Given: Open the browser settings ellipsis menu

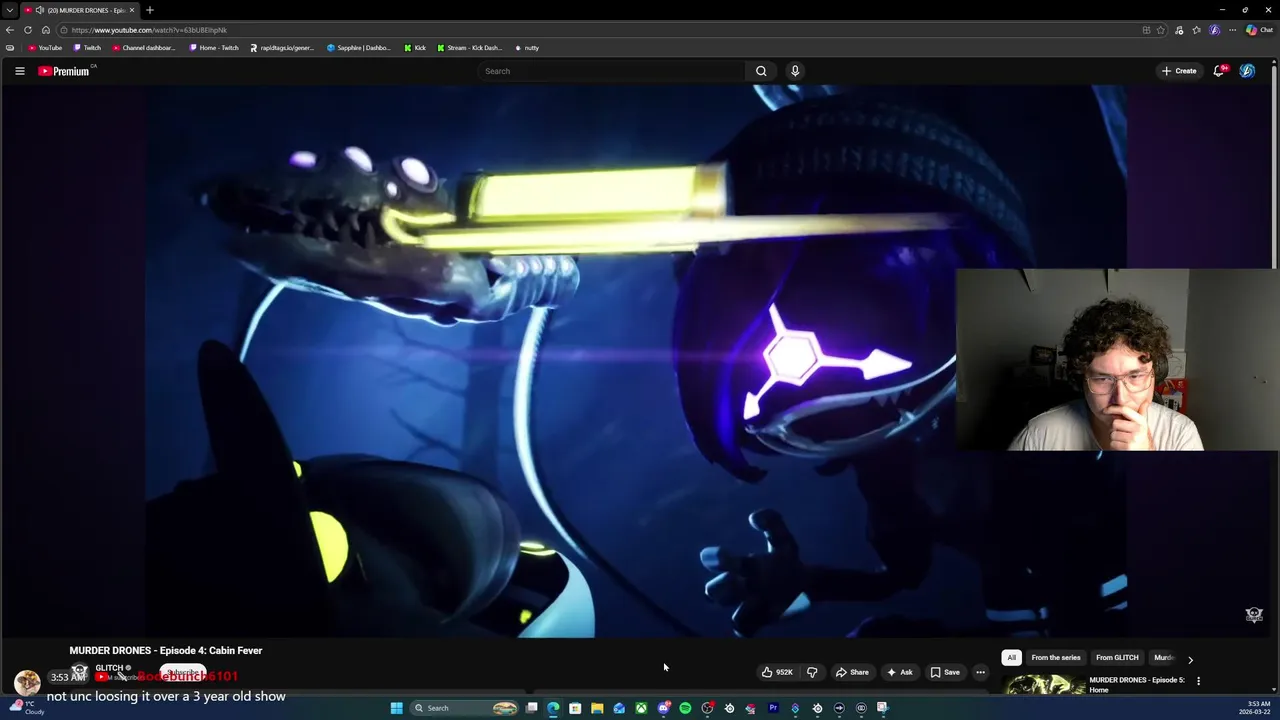Looking at the screenshot, I should [x=1233, y=30].
